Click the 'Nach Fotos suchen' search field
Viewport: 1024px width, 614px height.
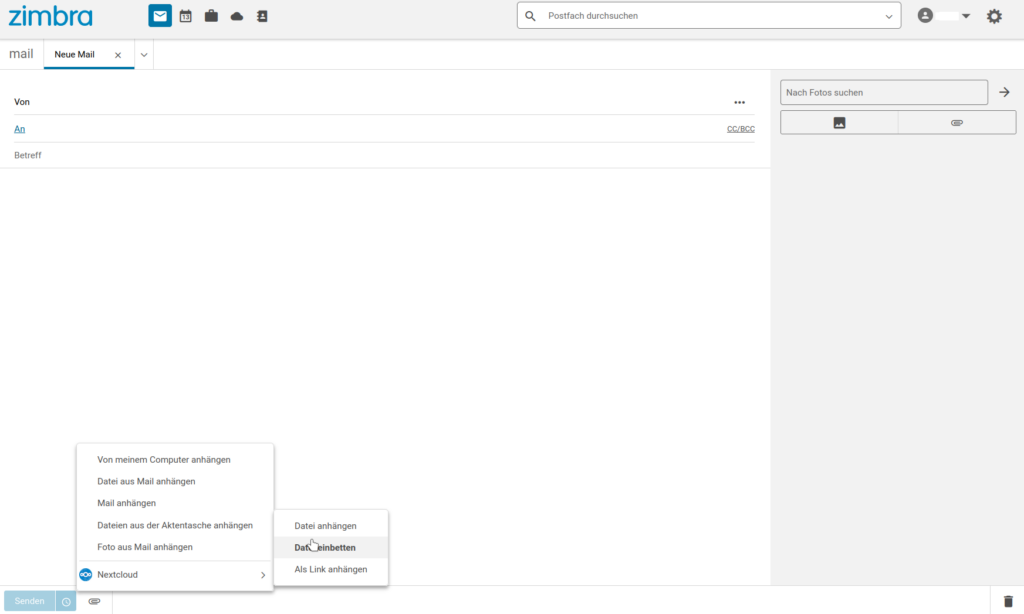pos(883,93)
